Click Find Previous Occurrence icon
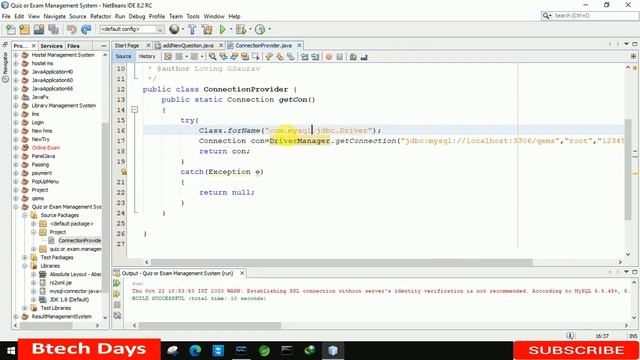The image size is (640, 360). click(x=223, y=57)
